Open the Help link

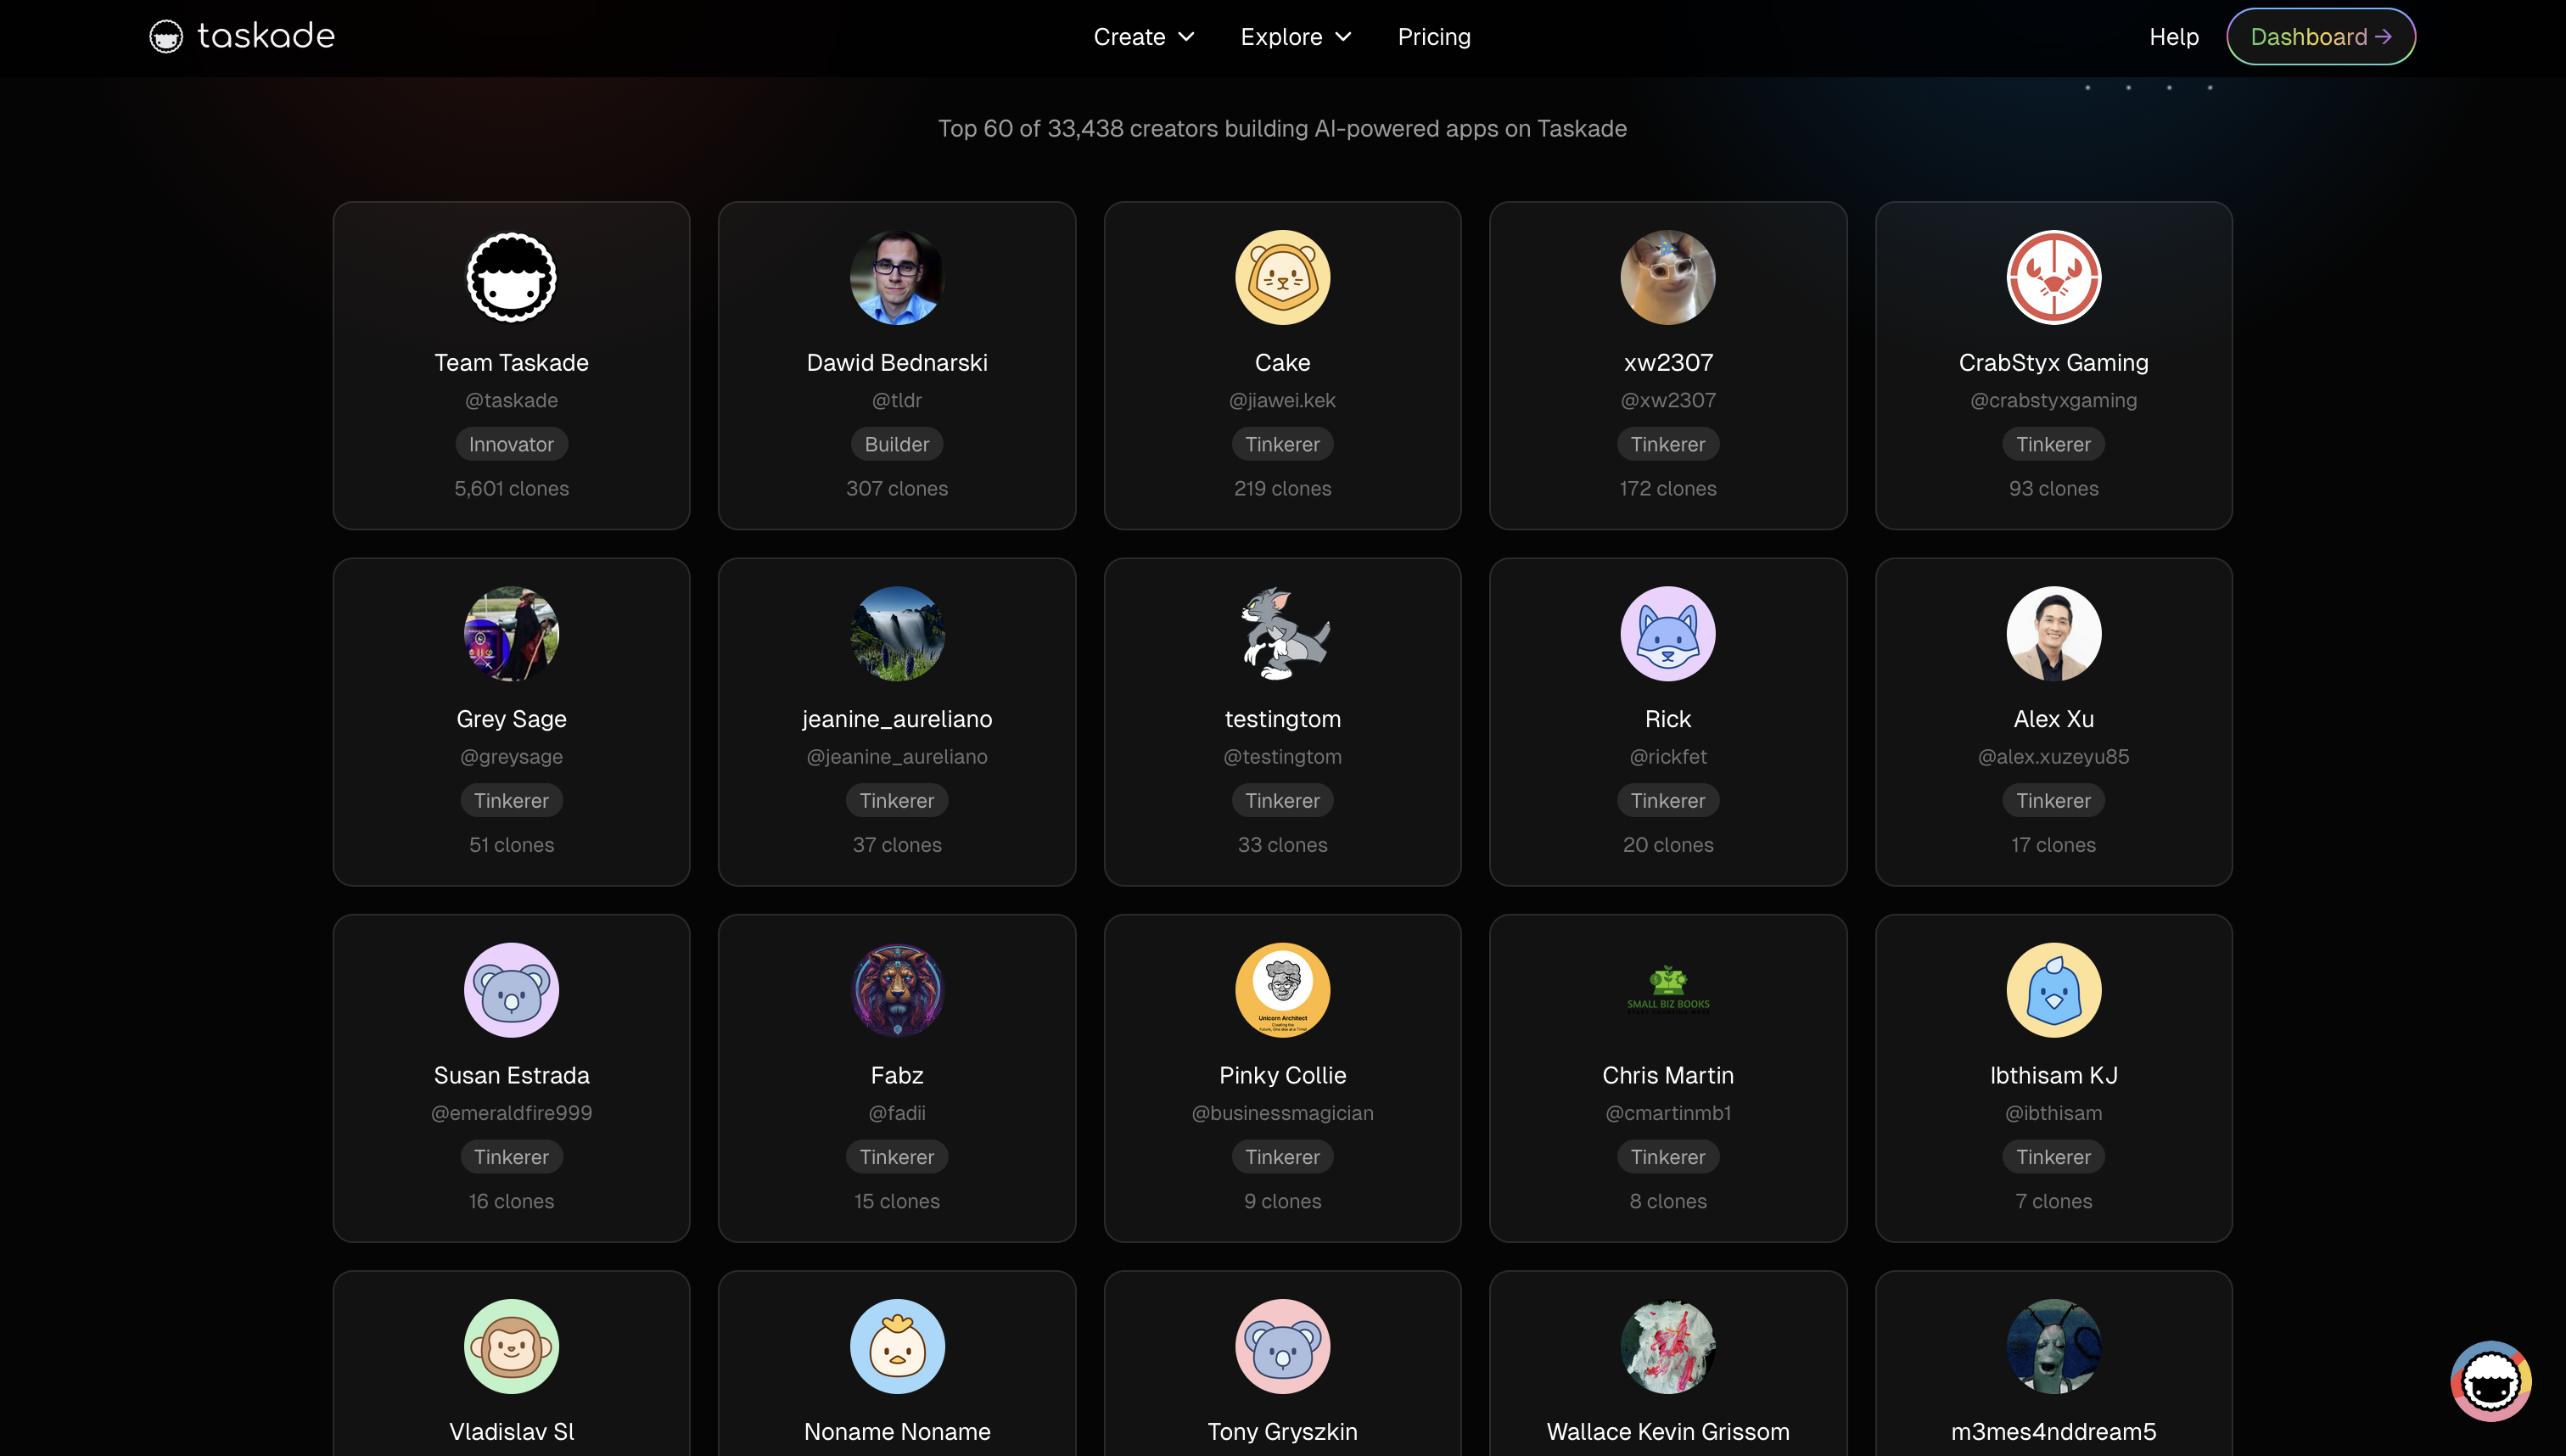pos(2173,37)
